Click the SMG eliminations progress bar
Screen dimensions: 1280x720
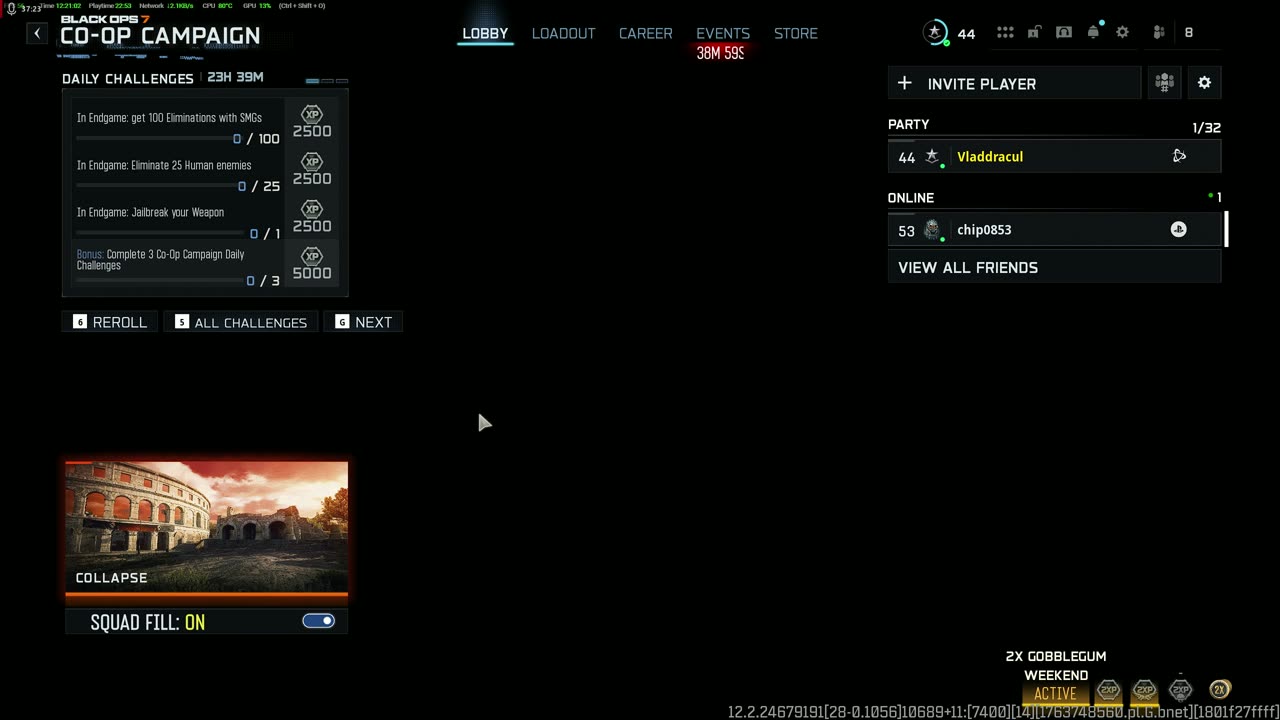click(x=151, y=139)
